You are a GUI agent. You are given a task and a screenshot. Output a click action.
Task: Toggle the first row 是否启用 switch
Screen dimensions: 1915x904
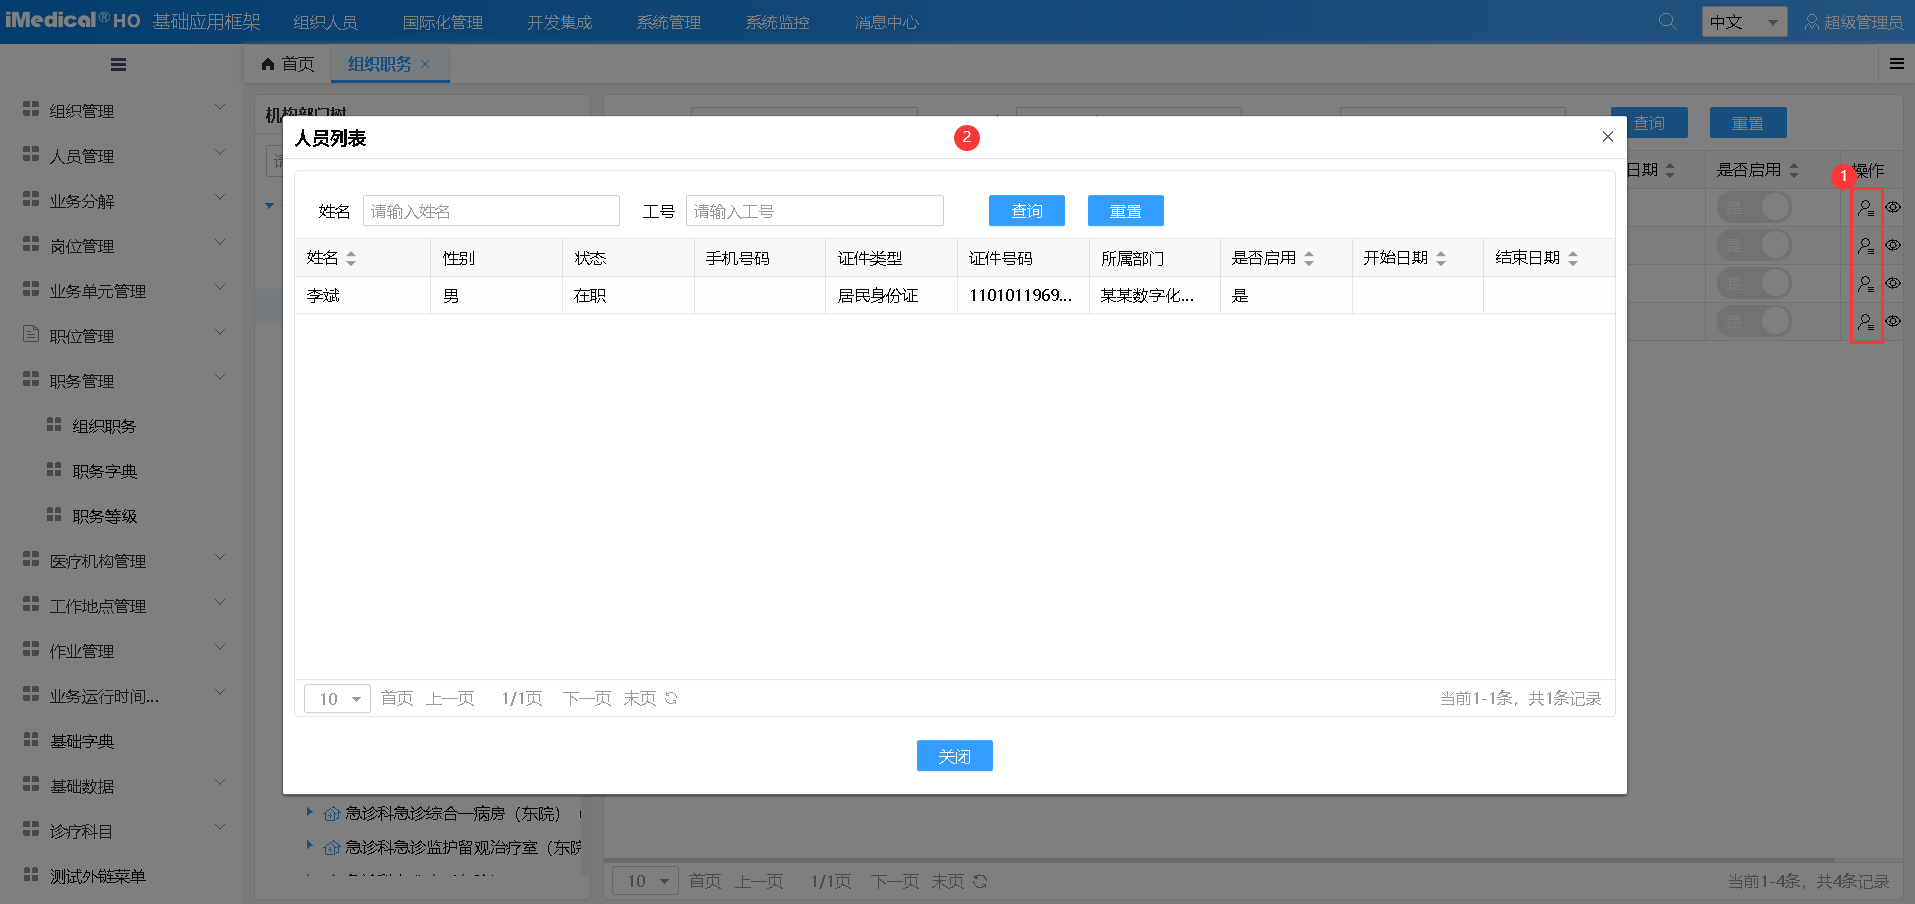click(1754, 208)
